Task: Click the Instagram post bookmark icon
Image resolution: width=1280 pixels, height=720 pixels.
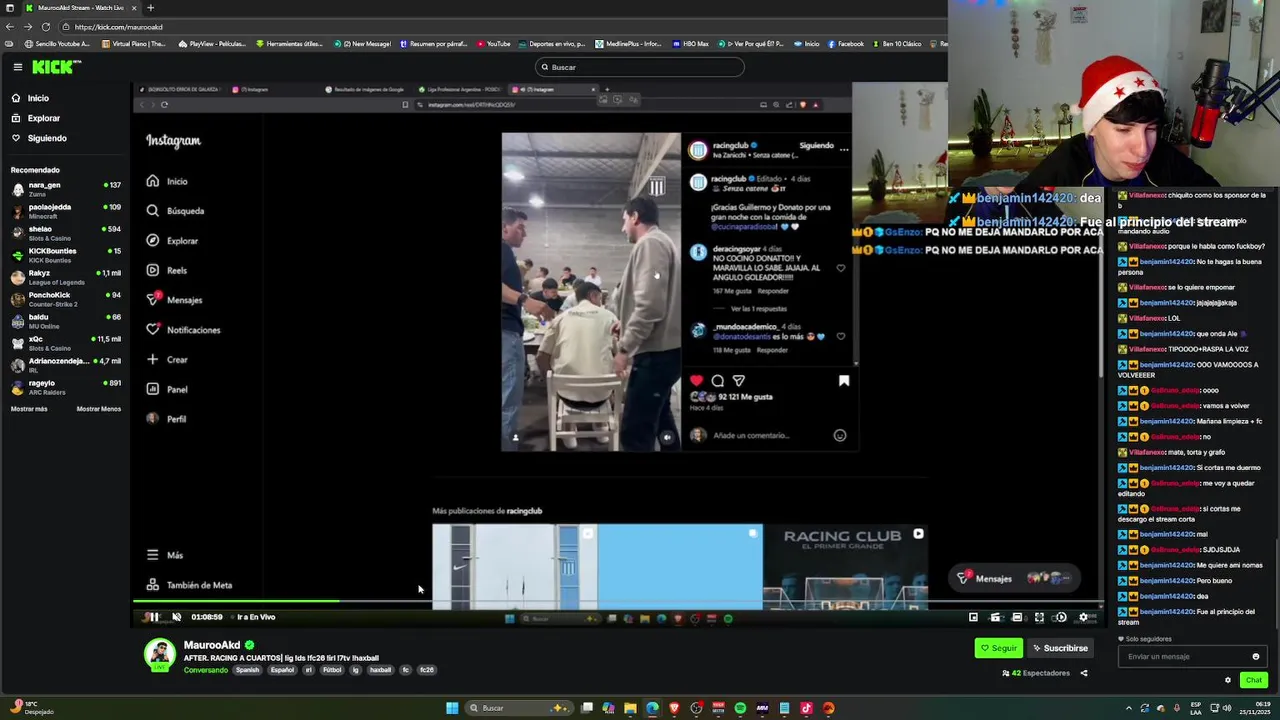Action: (x=844, y=381)
